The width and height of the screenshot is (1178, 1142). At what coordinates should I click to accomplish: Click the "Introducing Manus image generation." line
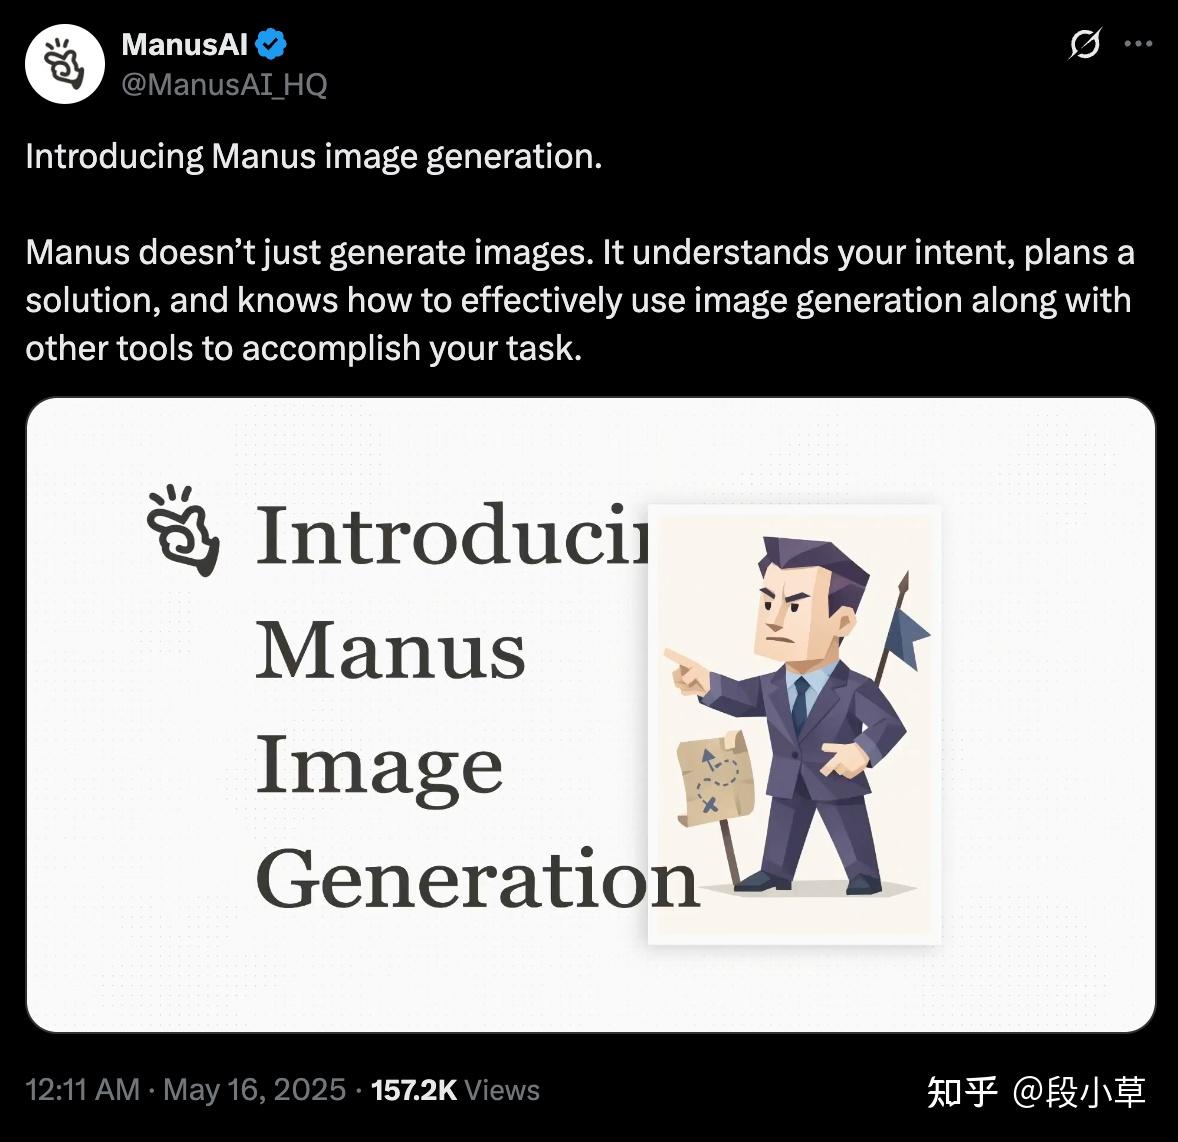point(314,157)
